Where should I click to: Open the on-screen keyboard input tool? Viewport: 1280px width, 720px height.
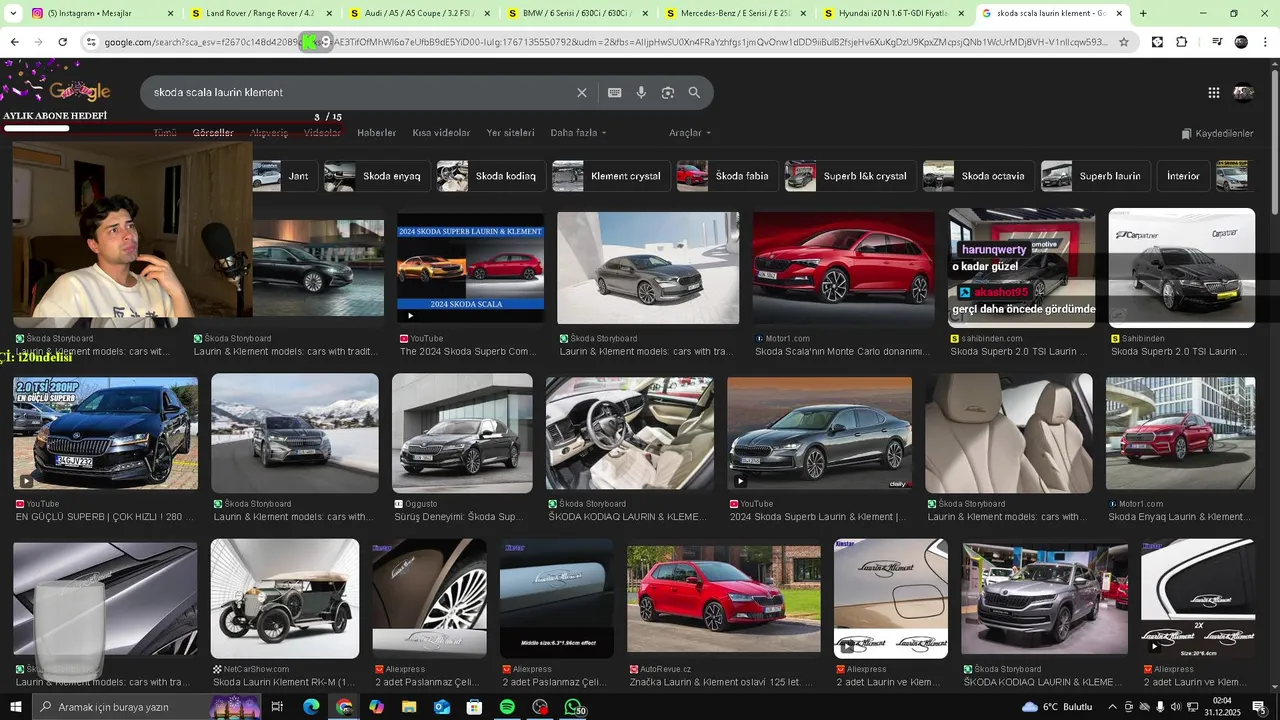click(x=615, y=92)
